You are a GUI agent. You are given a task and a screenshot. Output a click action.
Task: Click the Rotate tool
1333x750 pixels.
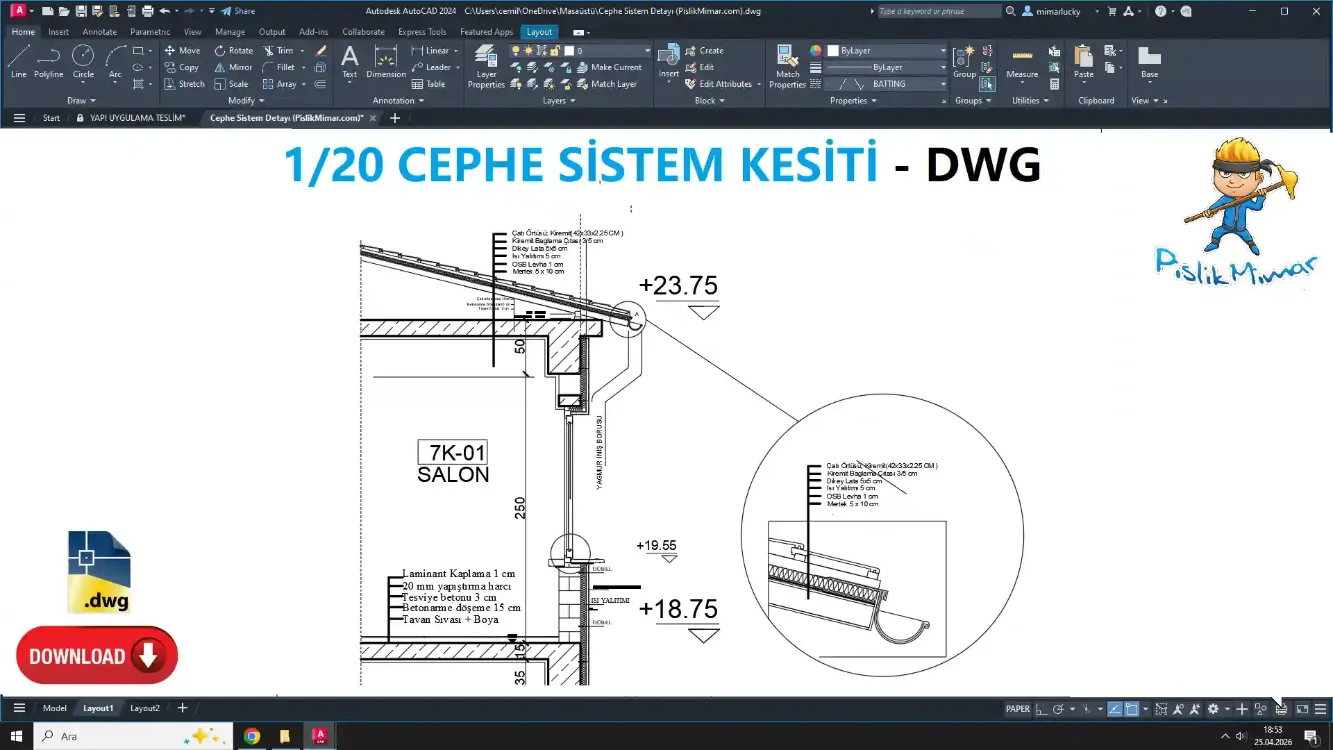pos(233,50)
